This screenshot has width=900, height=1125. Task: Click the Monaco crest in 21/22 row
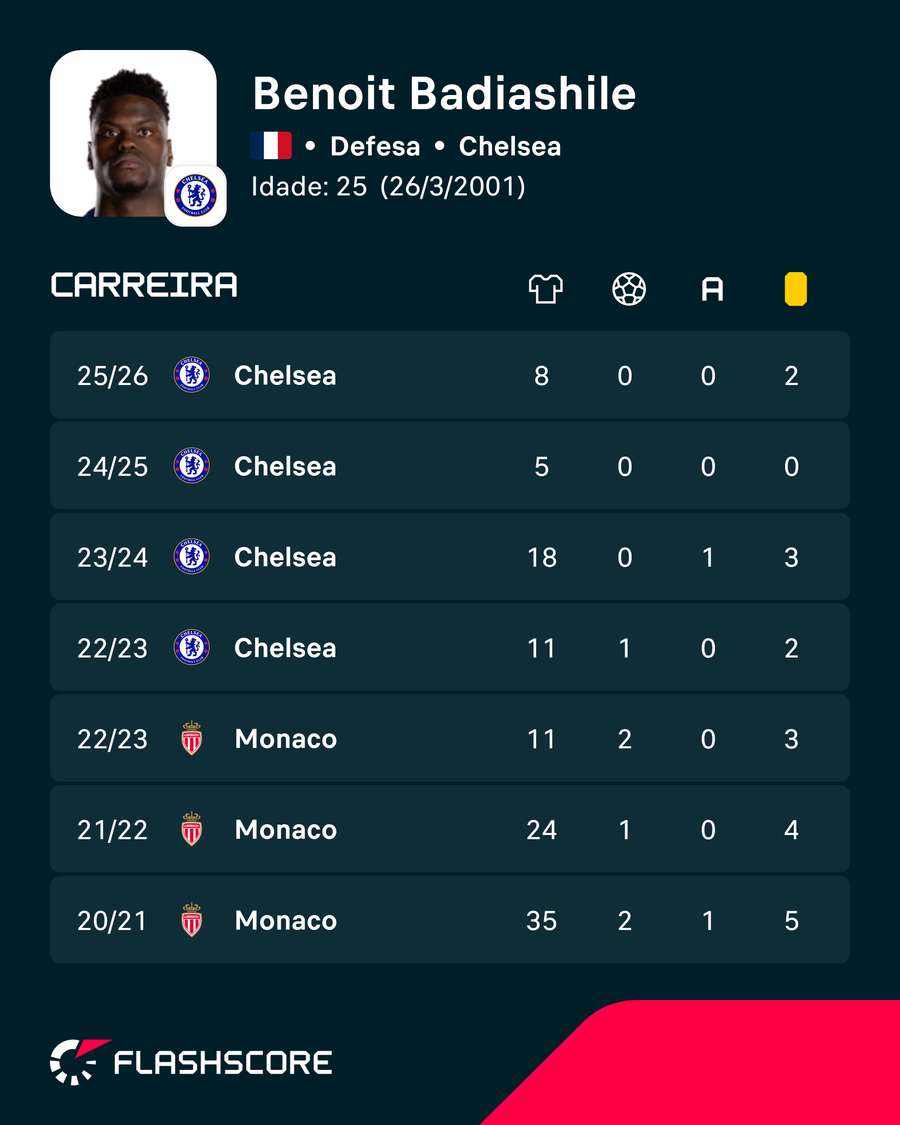pos(192,829)
